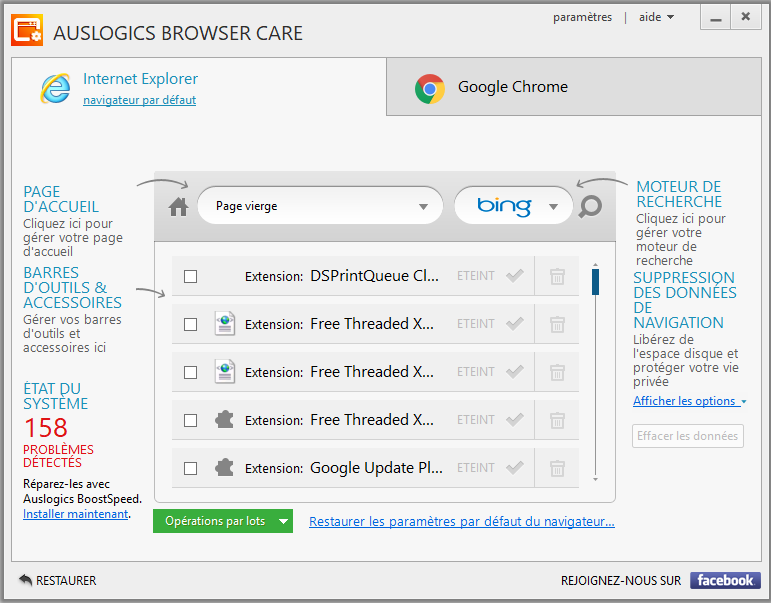Click the Effacer les données button
The image size is (771, 603).
click(x=687, y=436)
